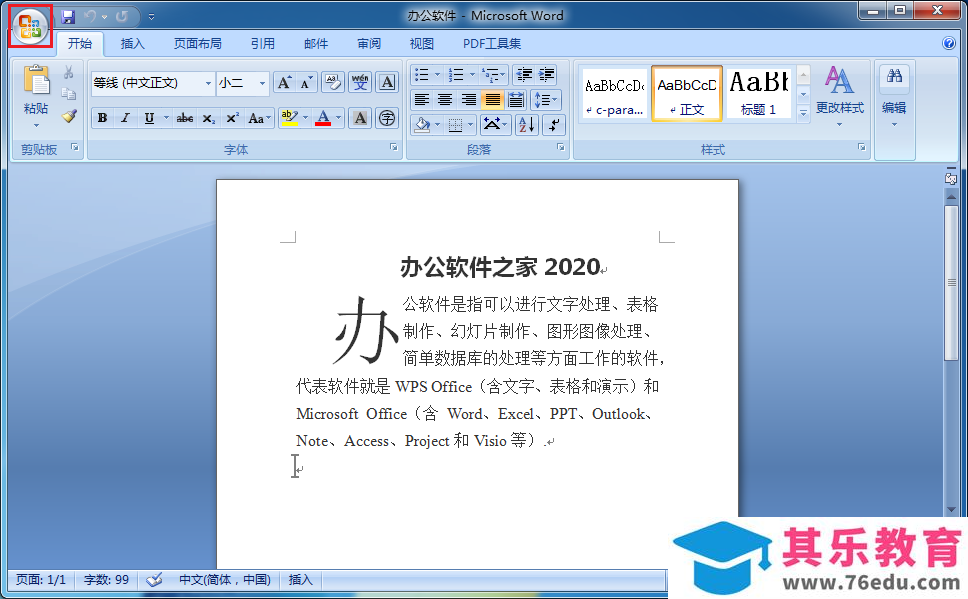Increase the paragraph indent
The width and height of the screenshot is (968, 599).
[x=547, y=75]
